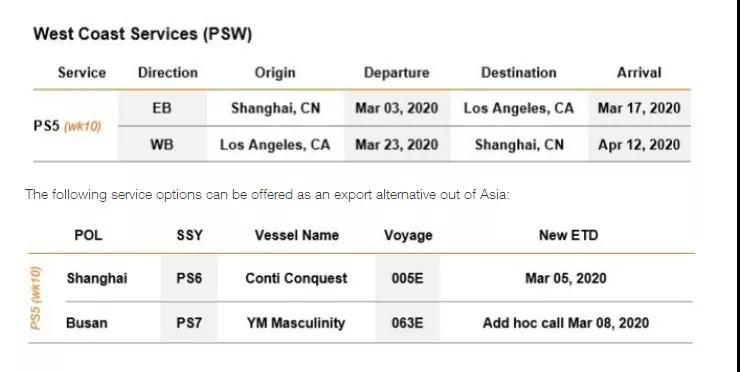Select the EB direction cell

point(162,108)
